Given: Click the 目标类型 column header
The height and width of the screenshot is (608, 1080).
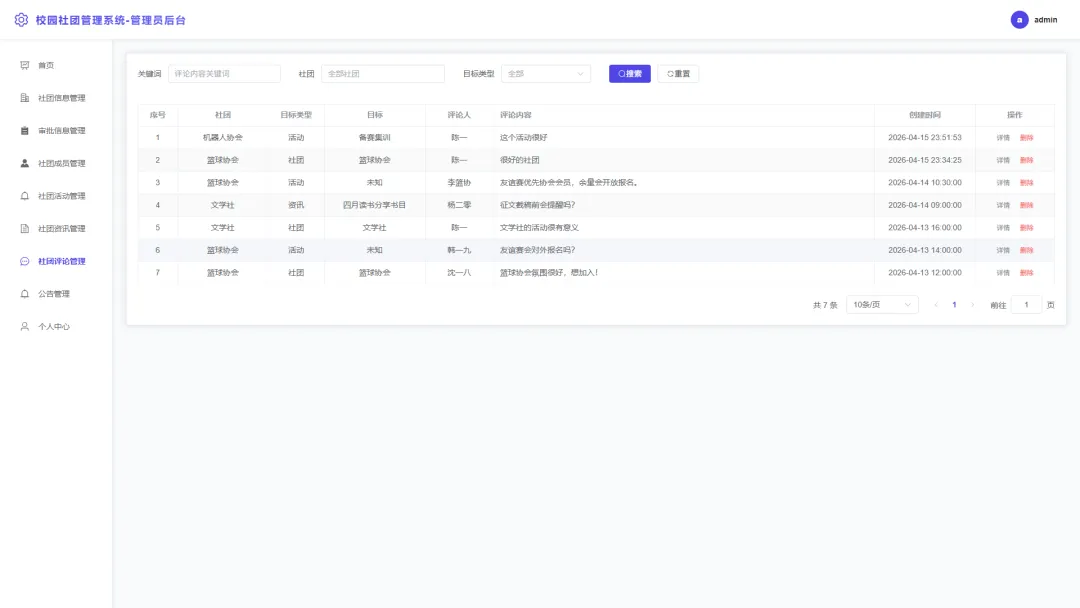Looking at the screenshot, I should [x=296, y=115].
